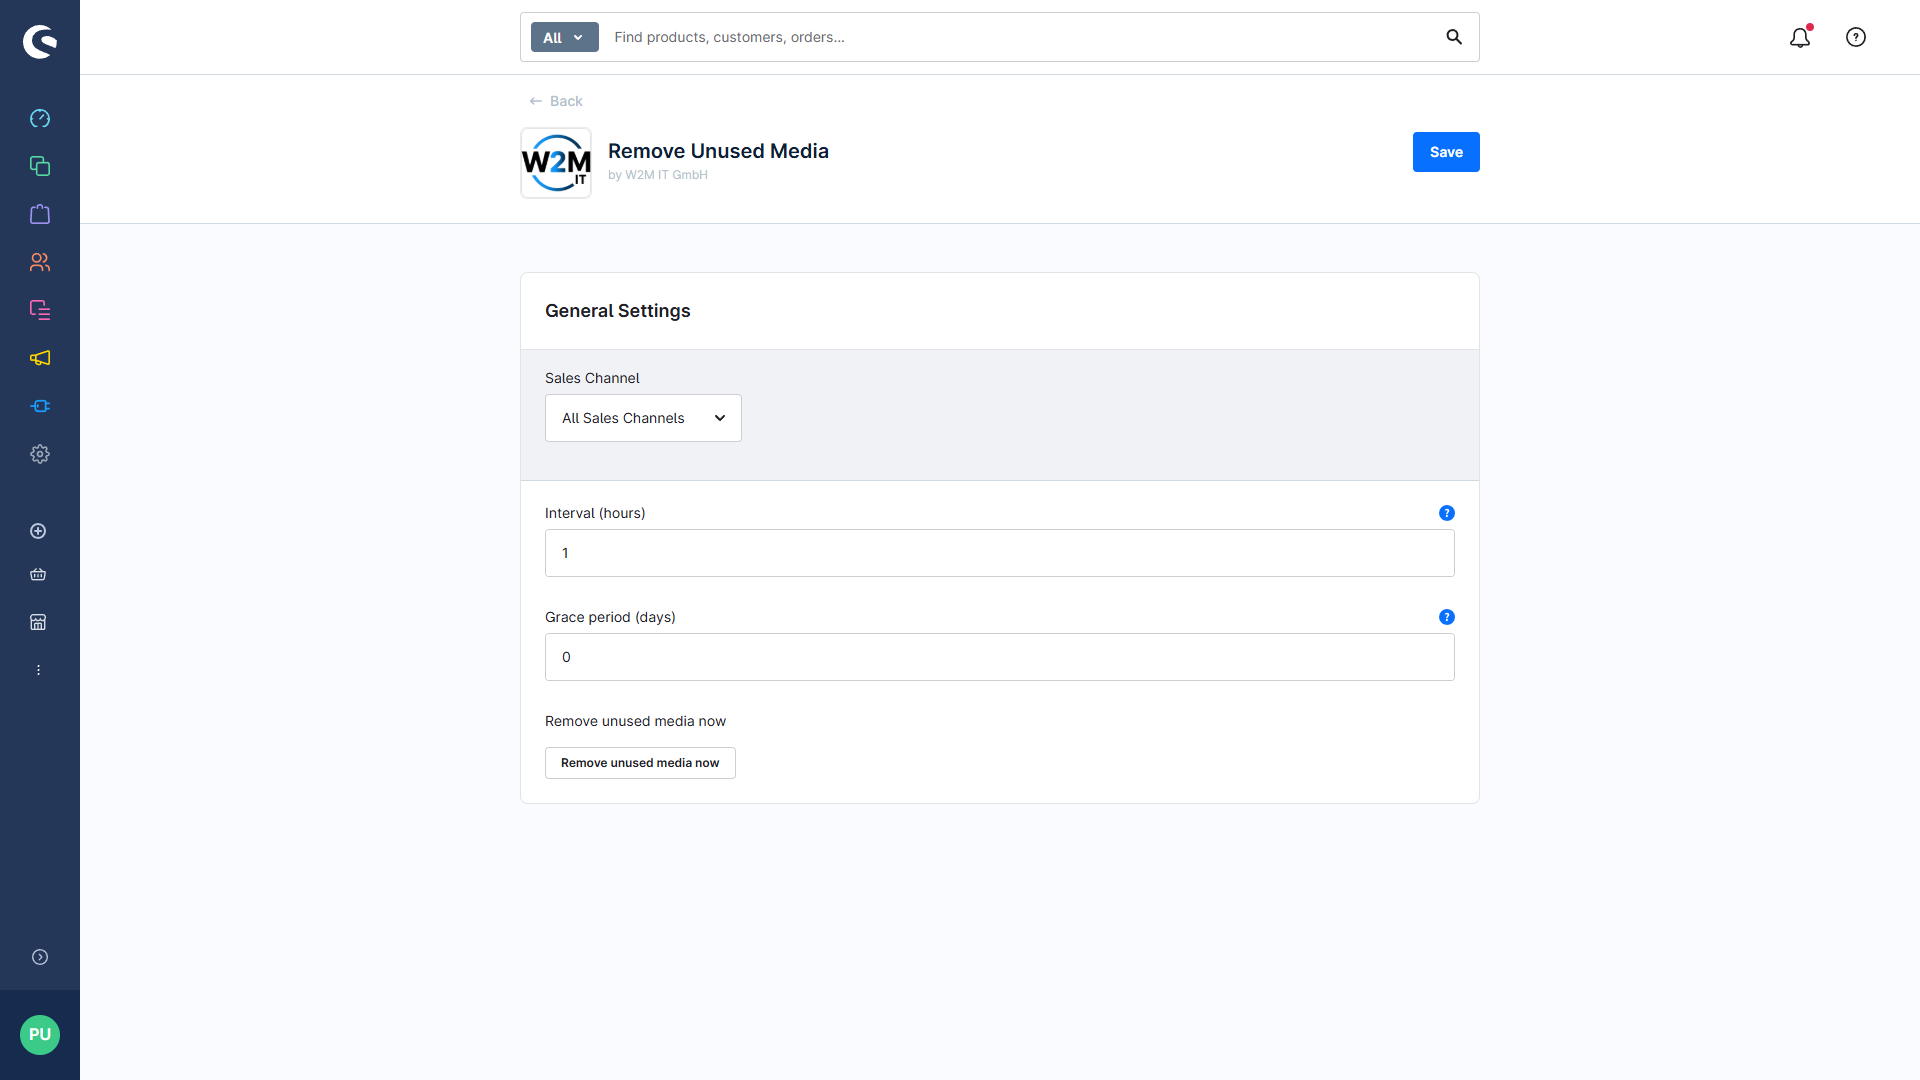Go Back to the previous page
This screenshot has height=1080, width=1920.
pos(556,101)
